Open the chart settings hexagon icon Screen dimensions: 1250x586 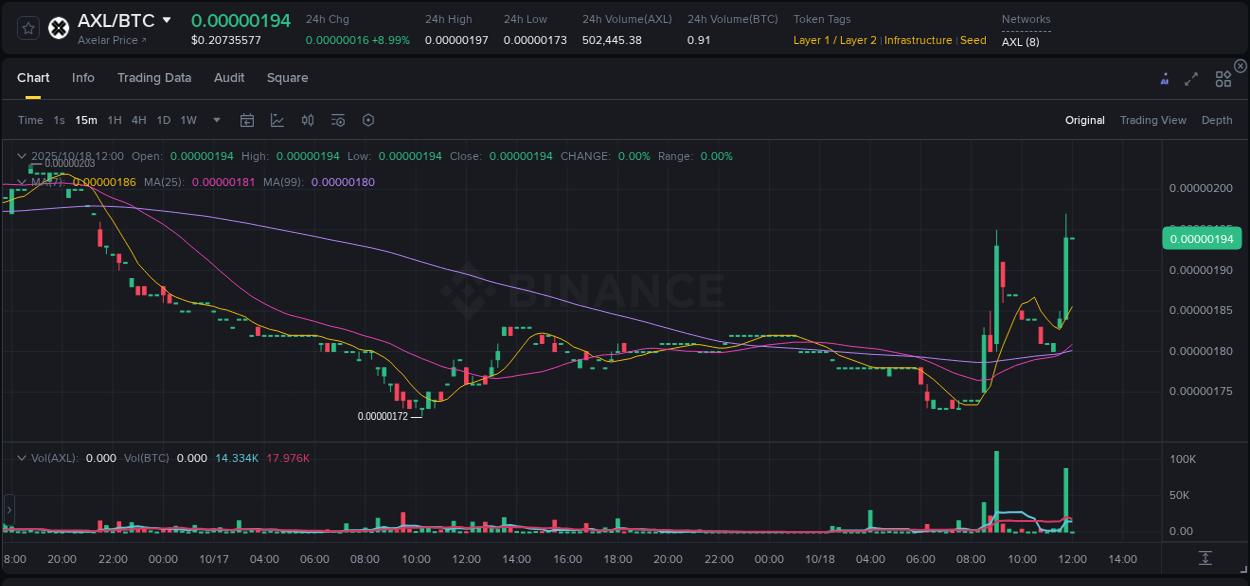pos(368,120)
